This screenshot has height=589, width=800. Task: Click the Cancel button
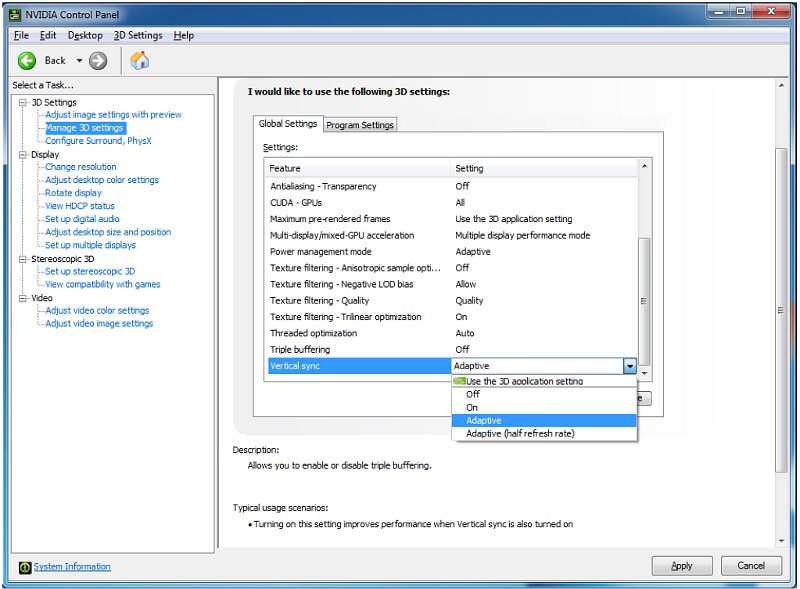click(751, 566)
